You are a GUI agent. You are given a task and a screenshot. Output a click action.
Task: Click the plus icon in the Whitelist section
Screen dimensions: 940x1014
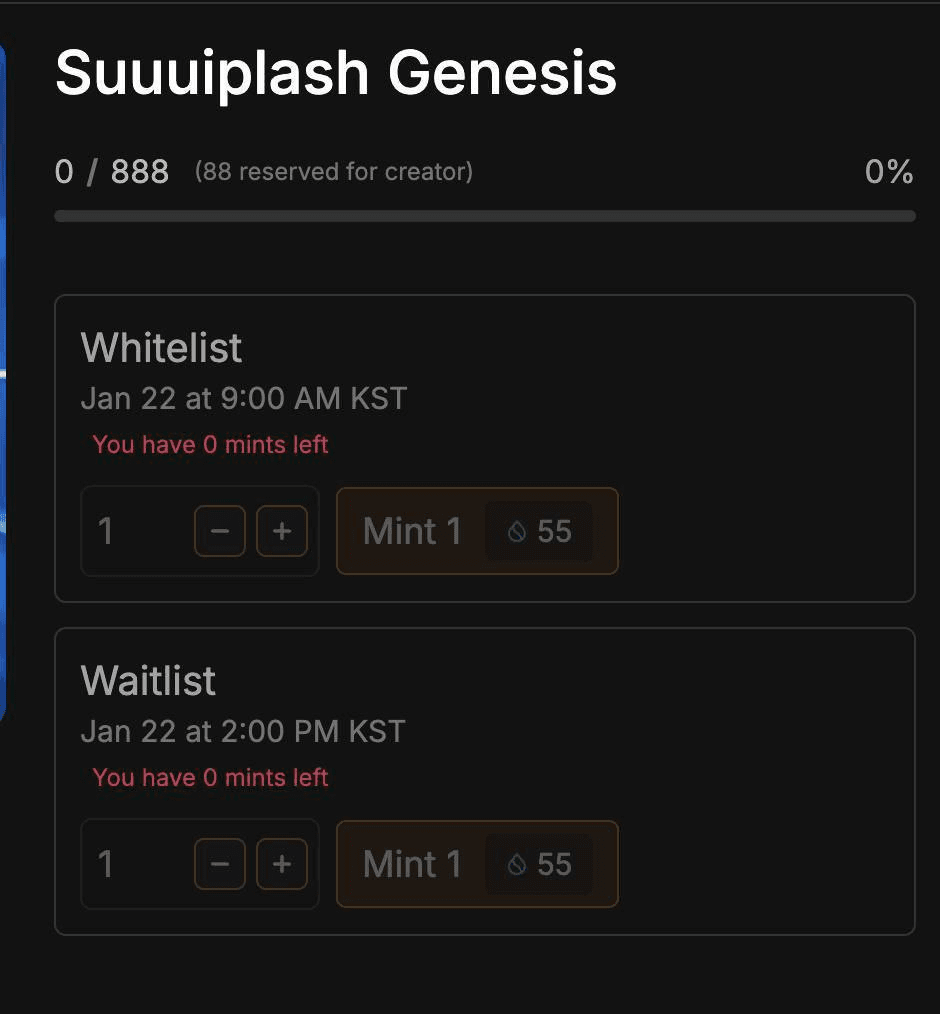coord(281,531)
